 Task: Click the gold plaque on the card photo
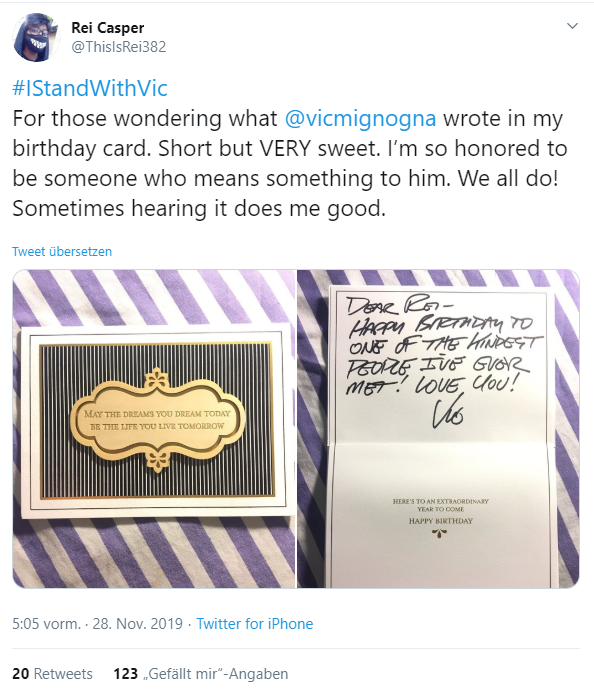[157, 420]
